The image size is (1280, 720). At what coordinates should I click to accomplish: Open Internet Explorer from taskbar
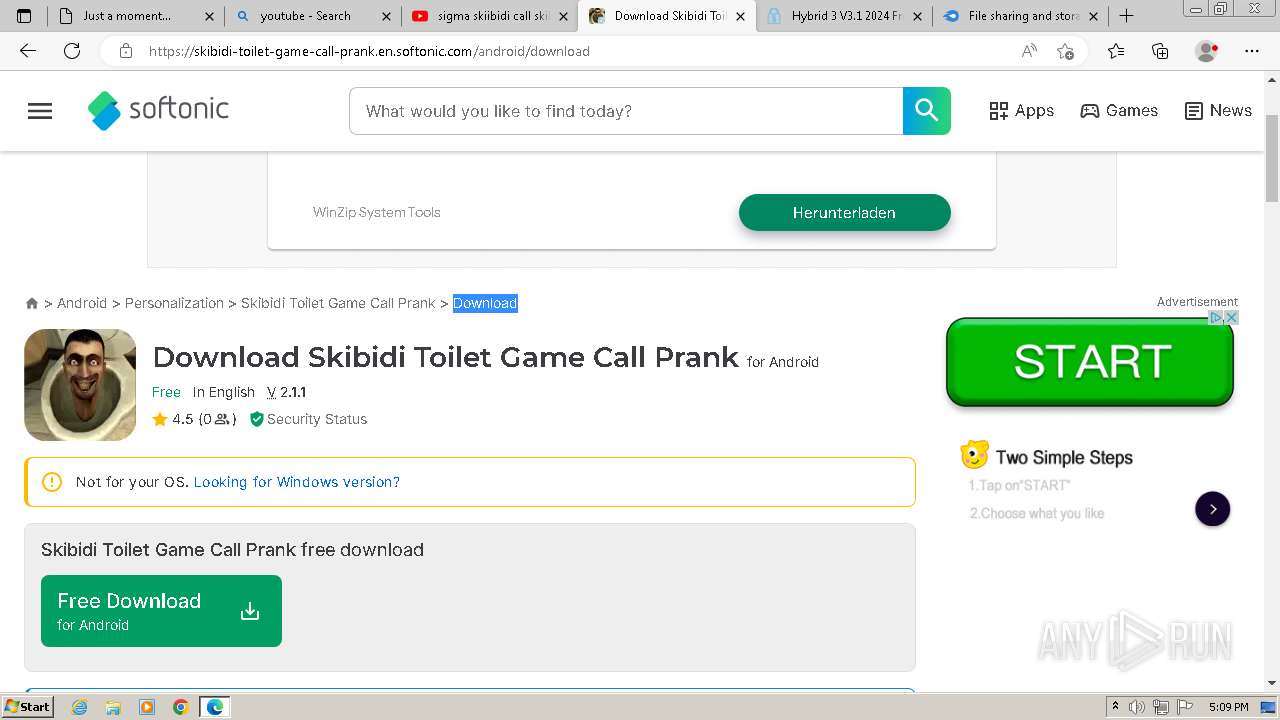[x=79, y=707]
